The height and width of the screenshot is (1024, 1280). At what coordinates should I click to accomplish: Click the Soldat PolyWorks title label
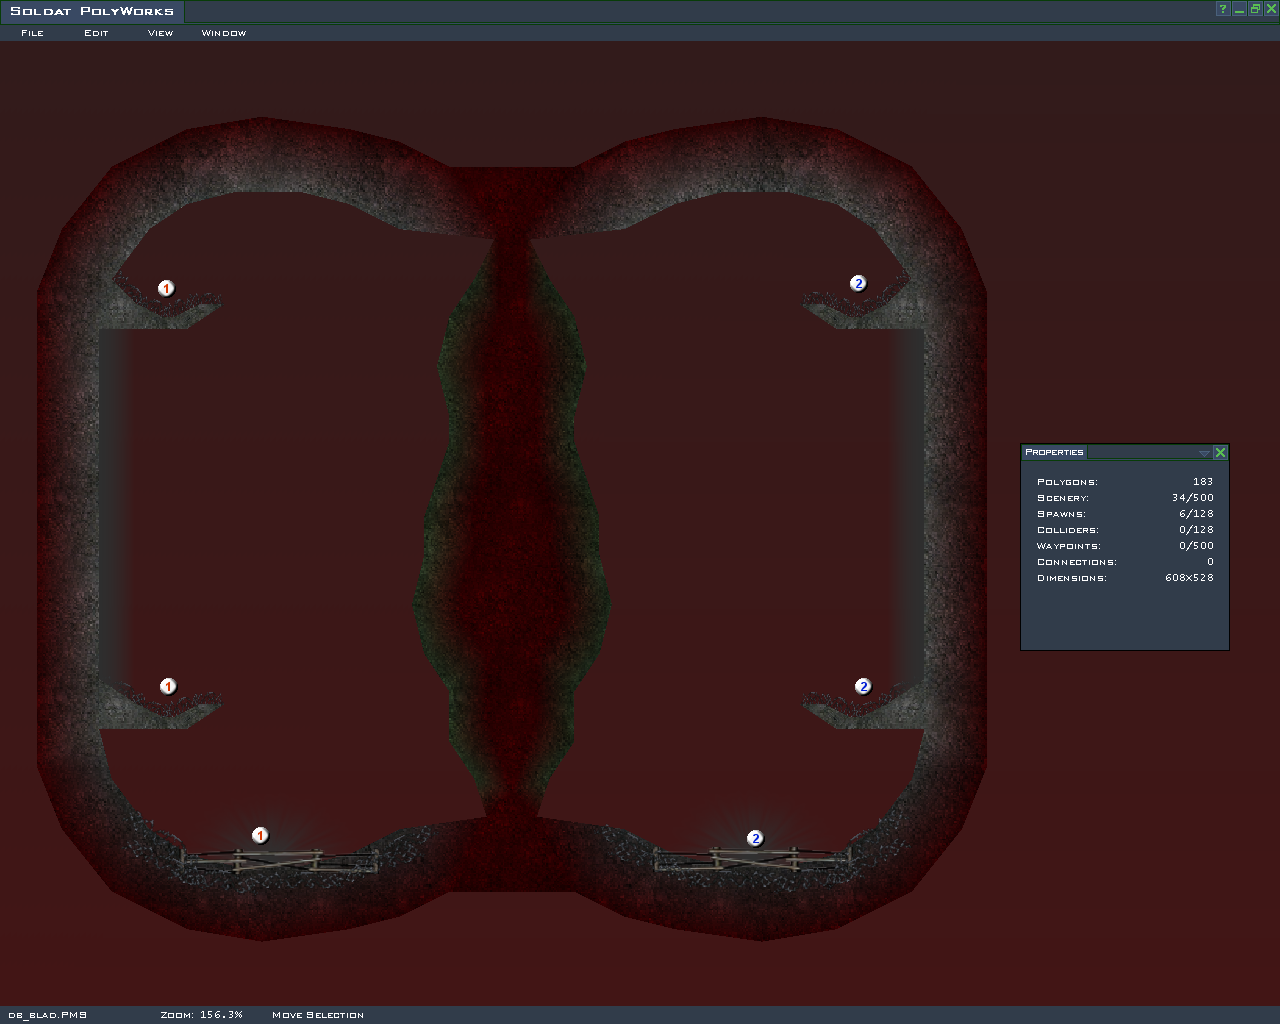[x=92, y=11]
